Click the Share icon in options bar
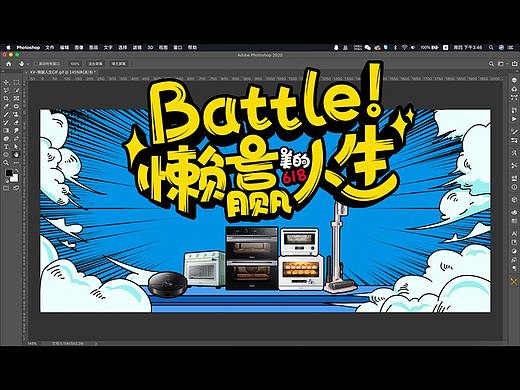Screen dimensions: 520x390 514,63
